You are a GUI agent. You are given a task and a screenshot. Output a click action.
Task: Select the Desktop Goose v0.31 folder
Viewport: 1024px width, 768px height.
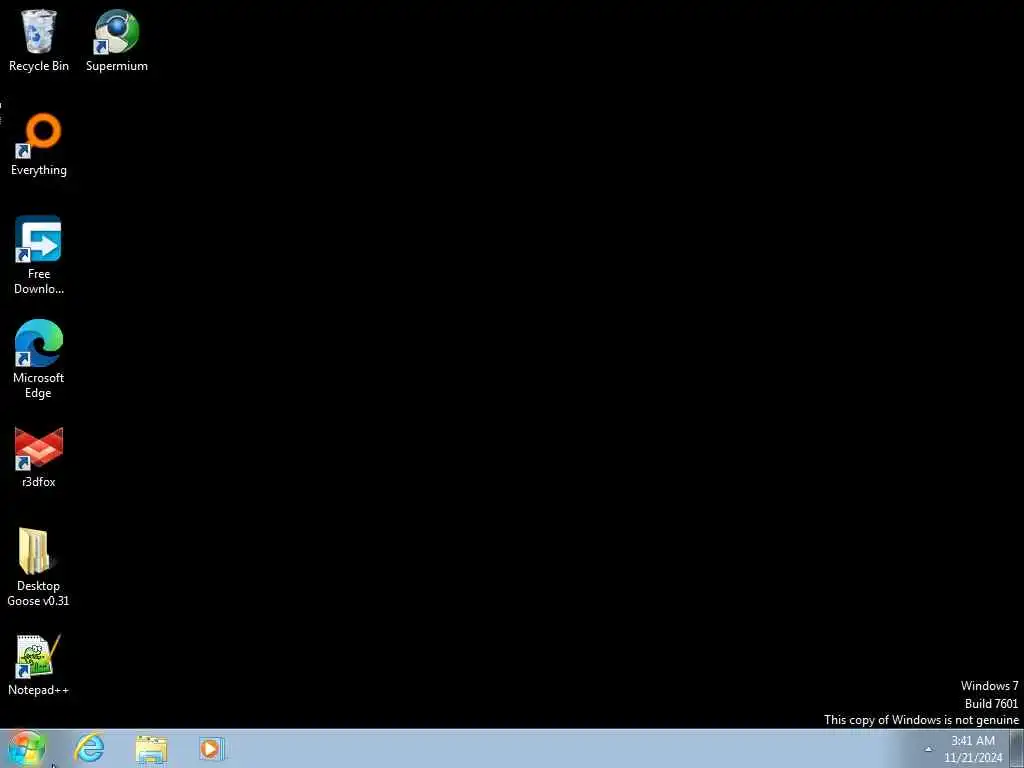[x=39, y=567]
